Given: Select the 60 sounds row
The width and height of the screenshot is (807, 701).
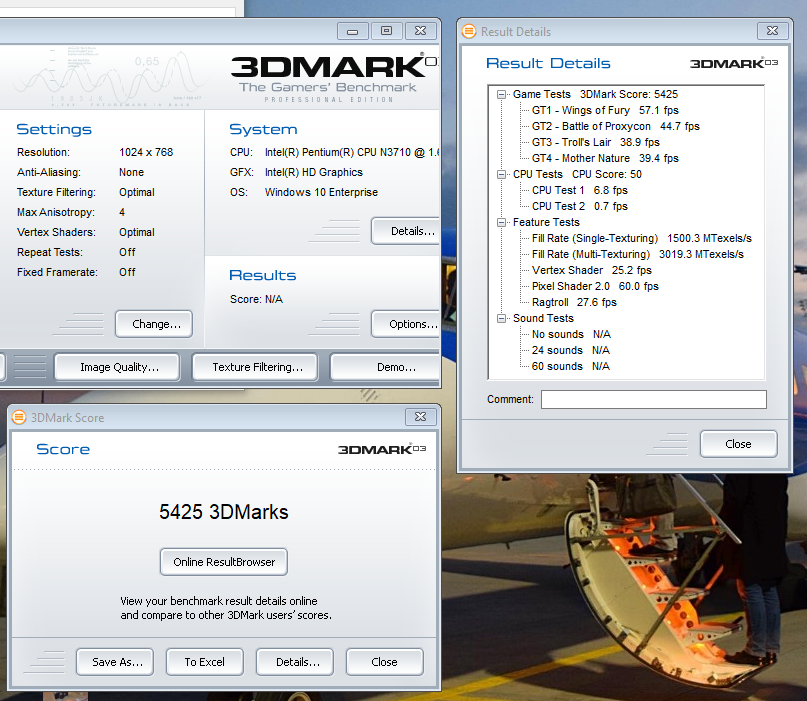Looking at the screenshot, I should point(571,366).
